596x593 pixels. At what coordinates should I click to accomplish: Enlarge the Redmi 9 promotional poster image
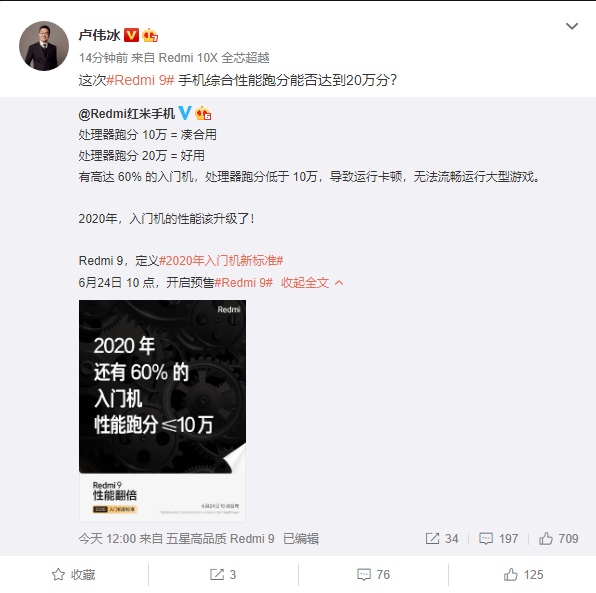tap(162, 411)
